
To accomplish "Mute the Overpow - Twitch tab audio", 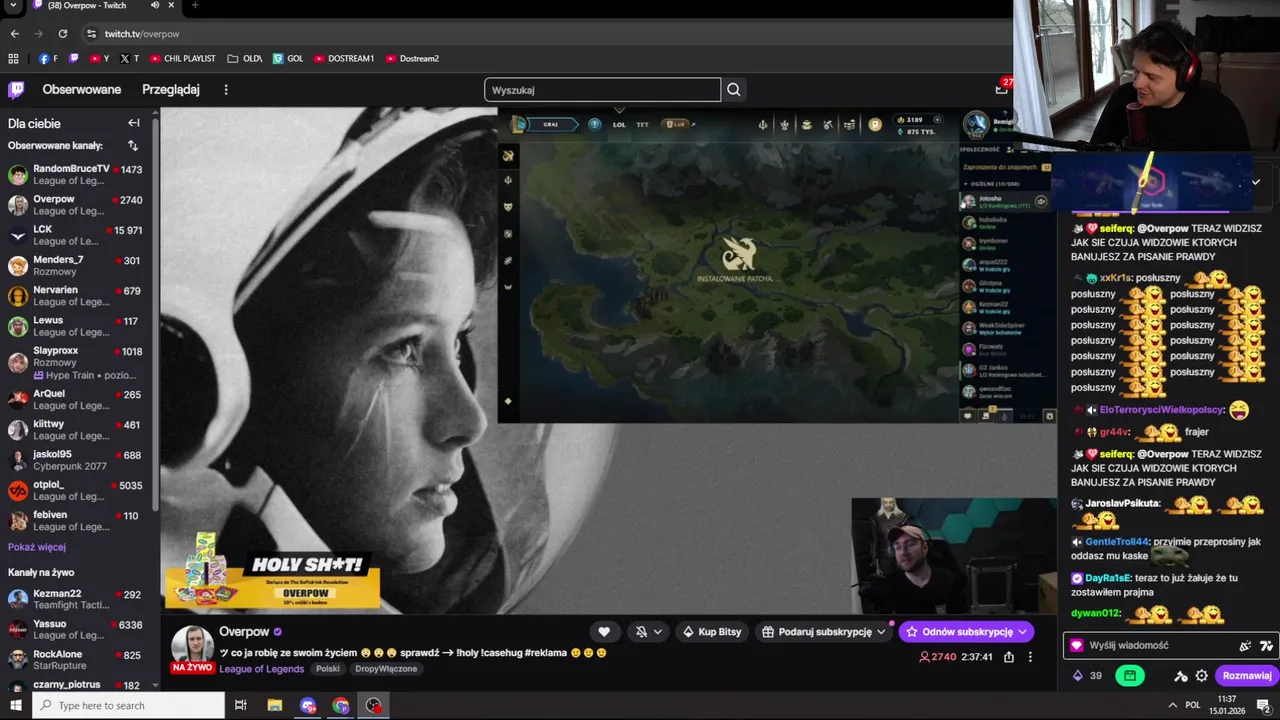I will [x=155, y=5].
